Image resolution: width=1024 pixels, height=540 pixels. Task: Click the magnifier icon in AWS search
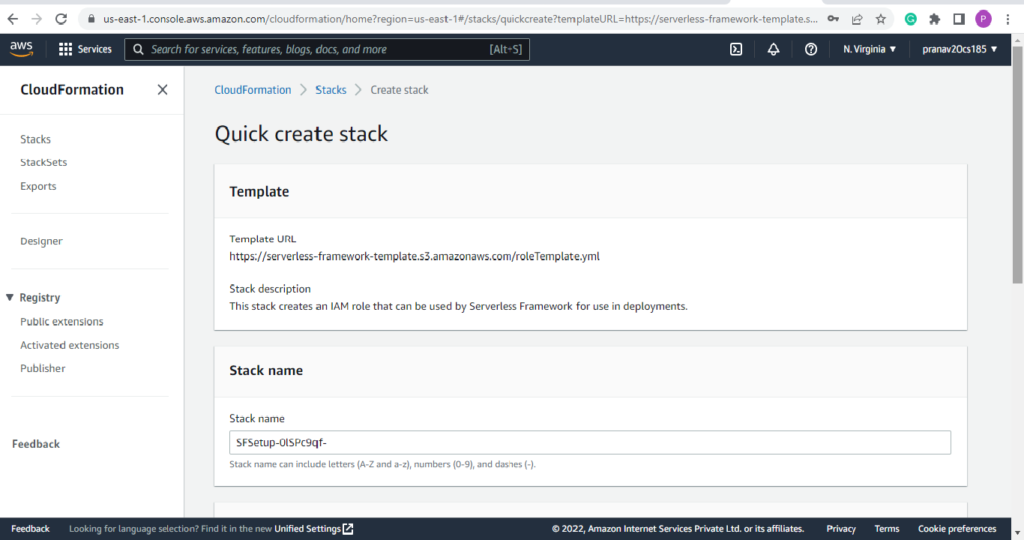[138, 49]
